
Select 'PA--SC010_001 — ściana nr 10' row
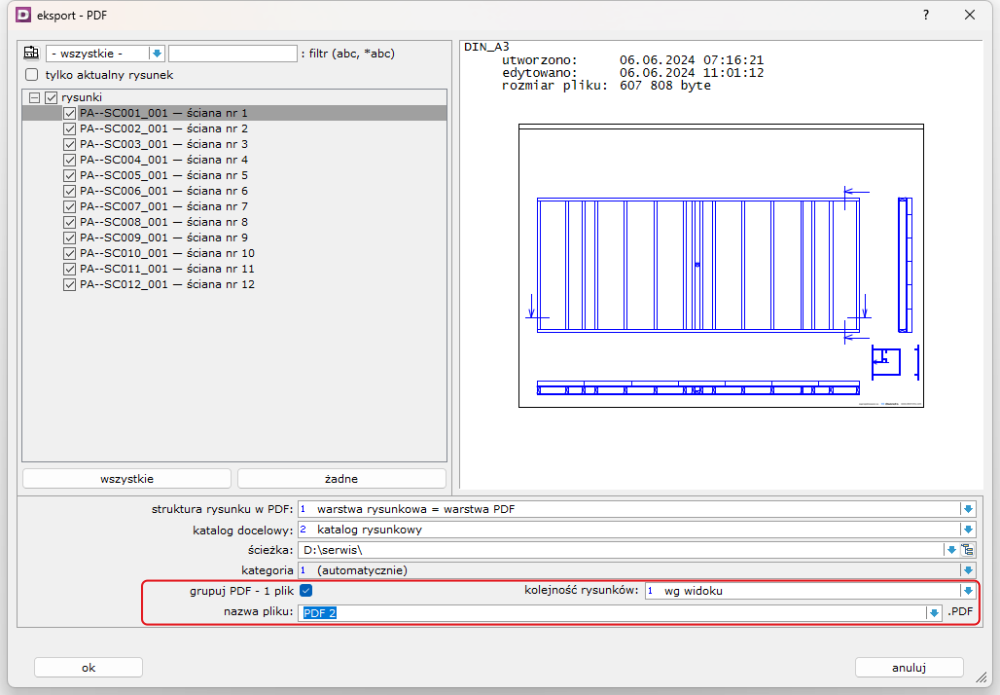pyautogui.click(x=235, y=253)
